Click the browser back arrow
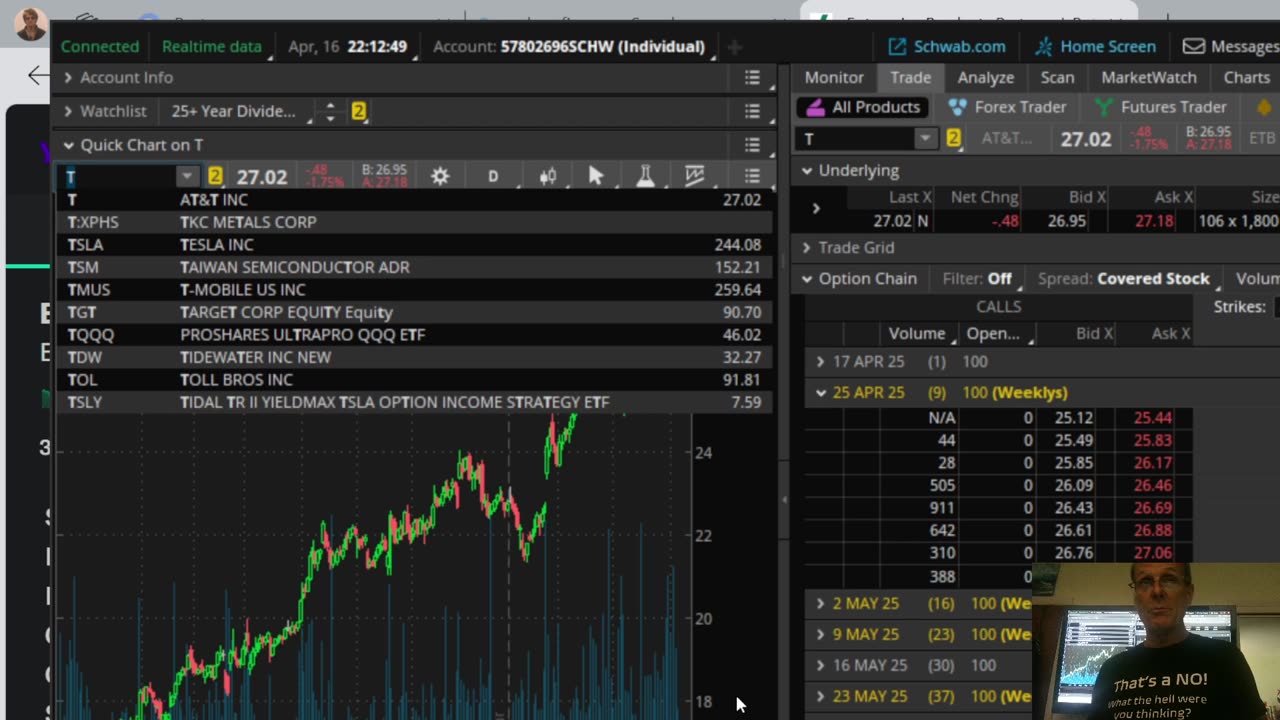 37,75
